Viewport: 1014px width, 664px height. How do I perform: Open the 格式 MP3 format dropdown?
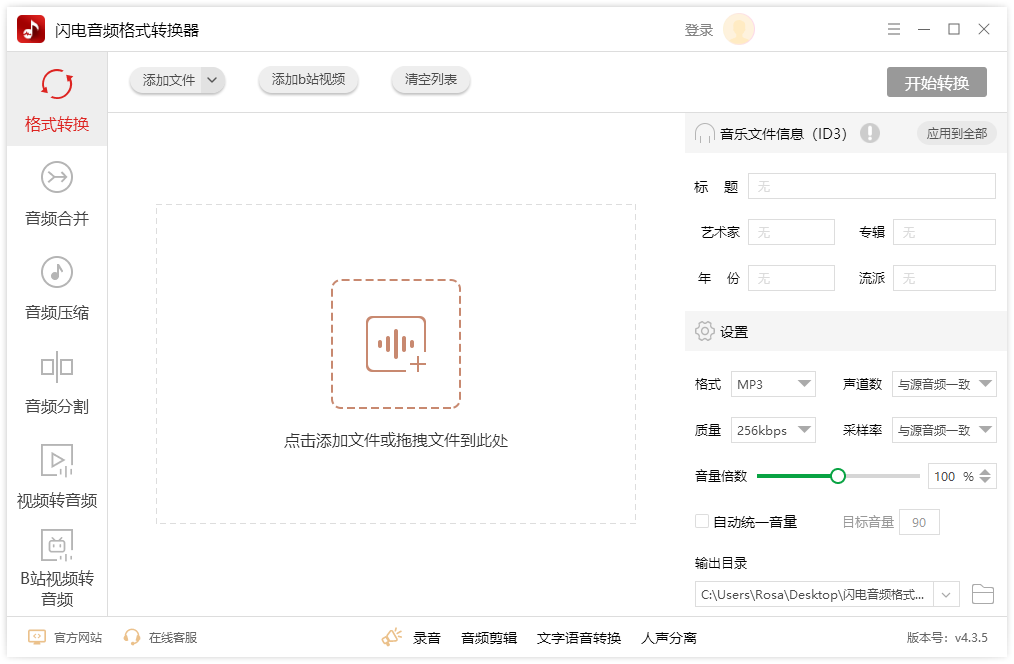(773, 383)
